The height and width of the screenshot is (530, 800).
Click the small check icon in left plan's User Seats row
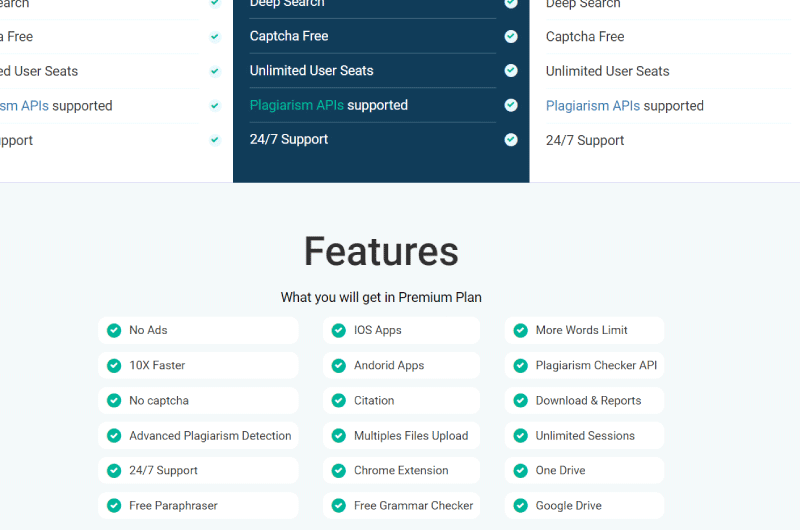pyautogui.click(x=215, y=71)
